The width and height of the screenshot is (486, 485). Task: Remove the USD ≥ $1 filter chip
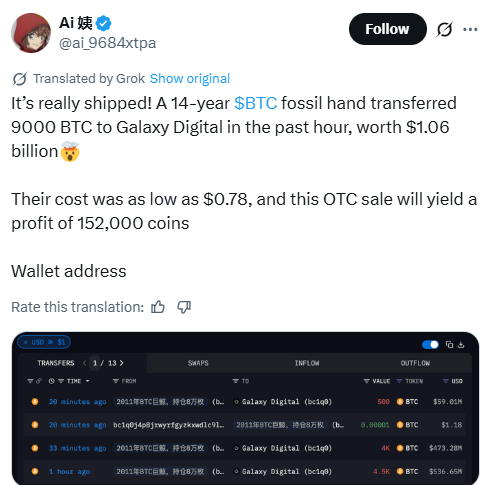point(26,342)
